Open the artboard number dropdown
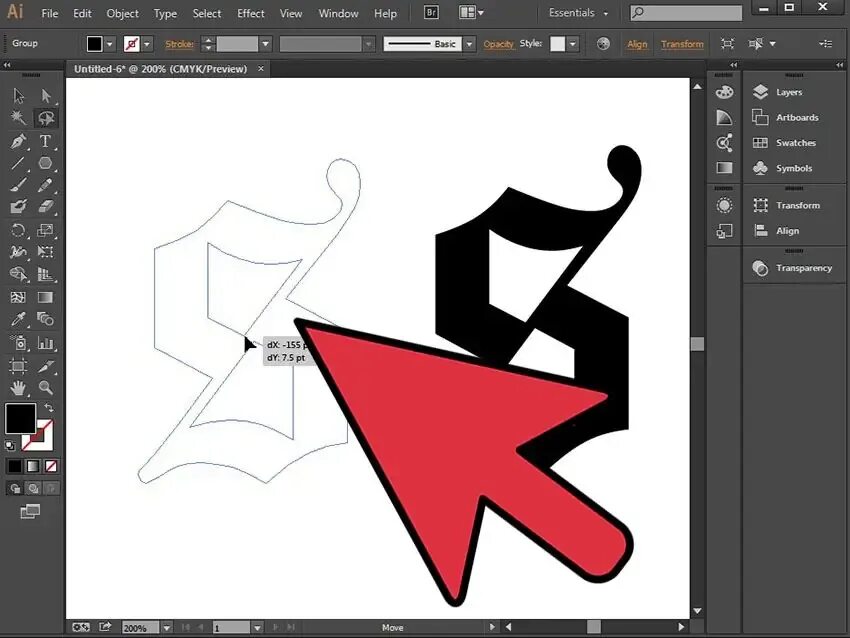The width and height of the screenshot is (850, 638). click(x=257, y=628)
